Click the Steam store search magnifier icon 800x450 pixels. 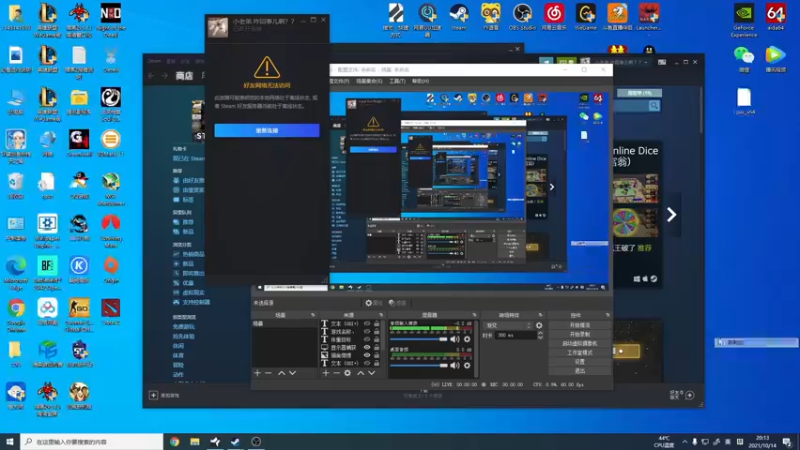[x=654, y=106]
